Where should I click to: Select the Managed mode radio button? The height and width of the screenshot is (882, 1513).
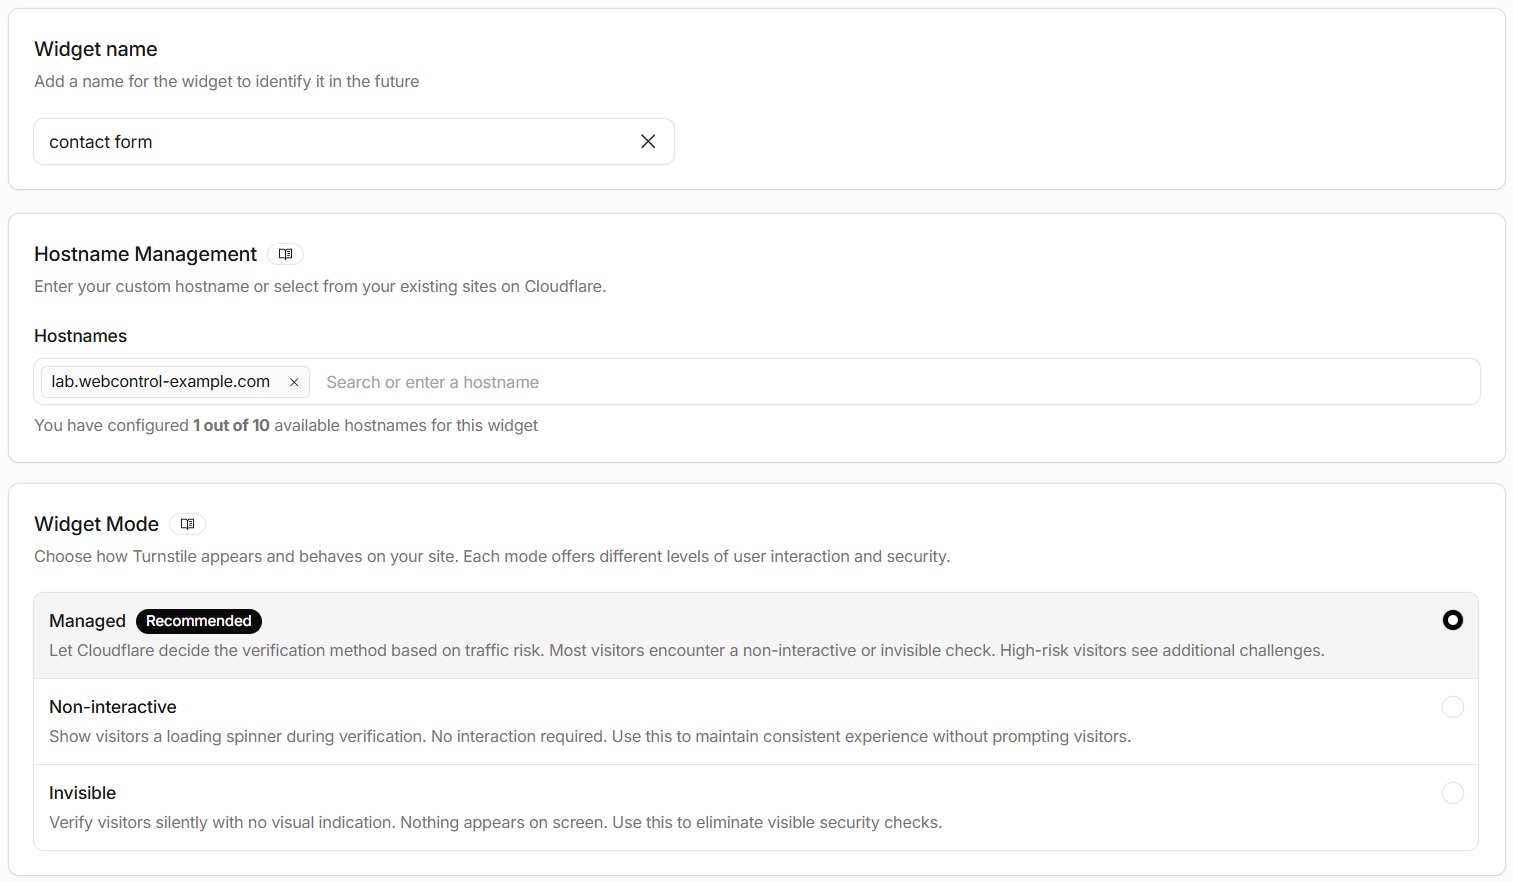(x=1452, y=620)
